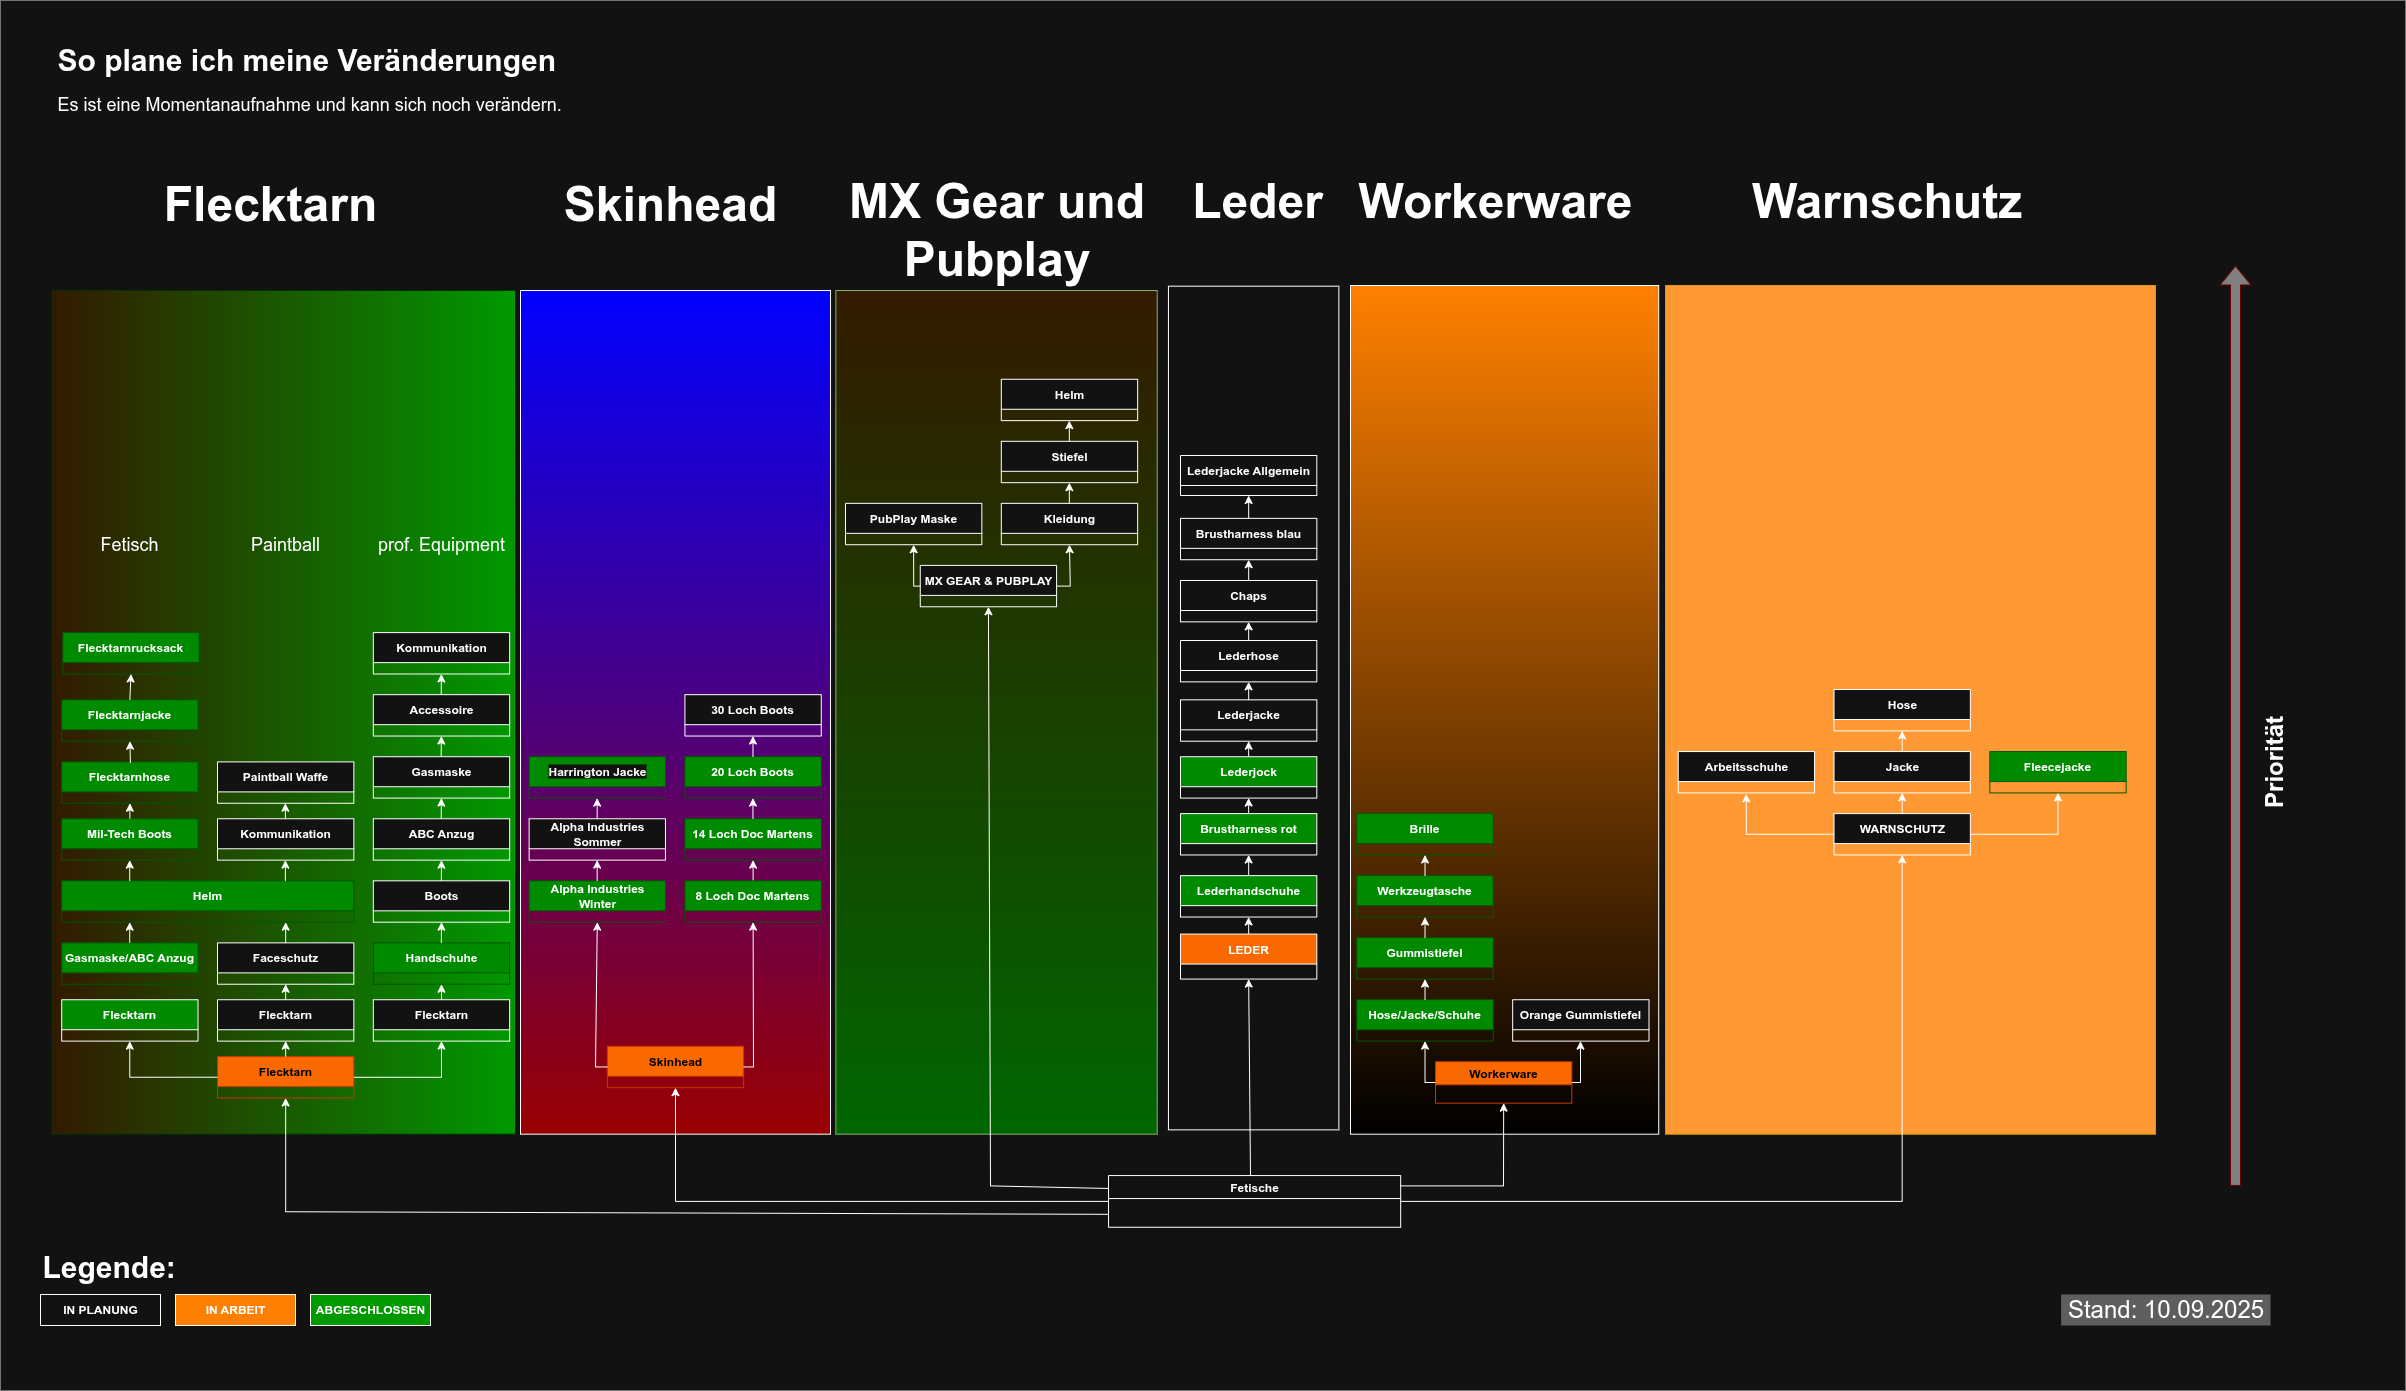Viewport: 2406px width, 1391px height.
Task: Click the IN ARBEIT legend swatch
Action: [235, 1310]
